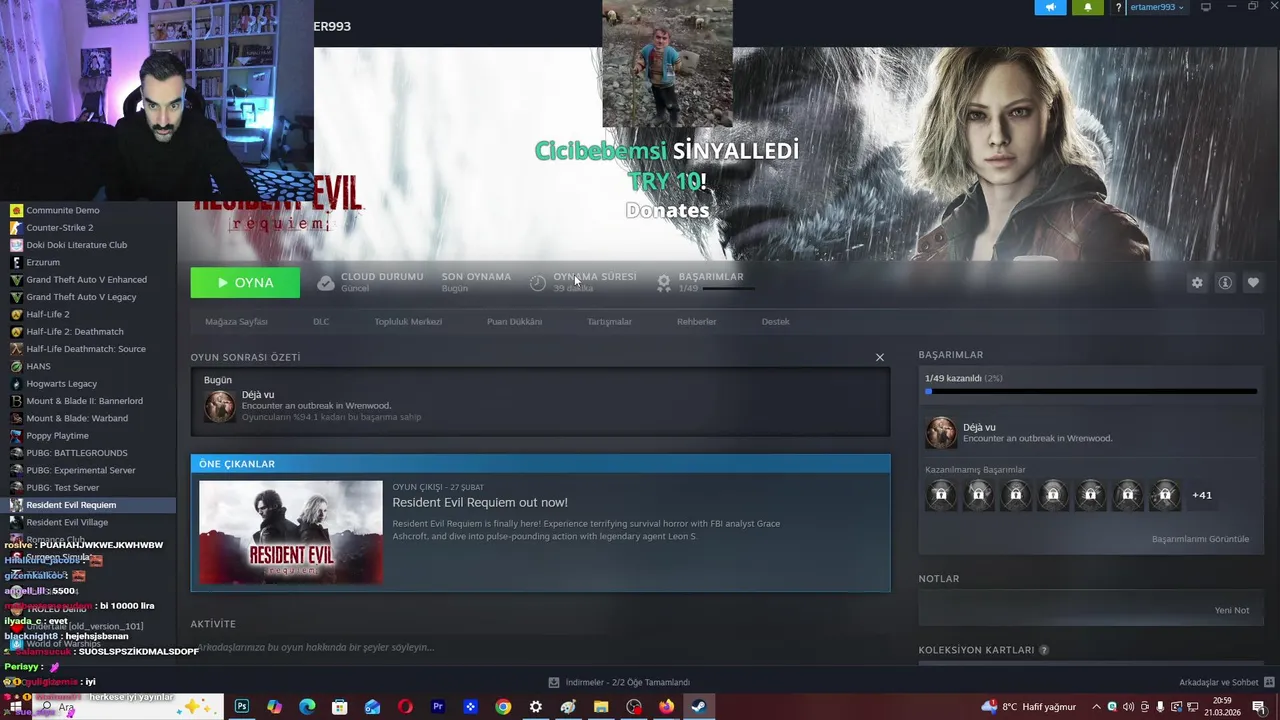Click the Yeni Not button
Viewport: 1280px width, 720px height.
(x=1232, y=610)
